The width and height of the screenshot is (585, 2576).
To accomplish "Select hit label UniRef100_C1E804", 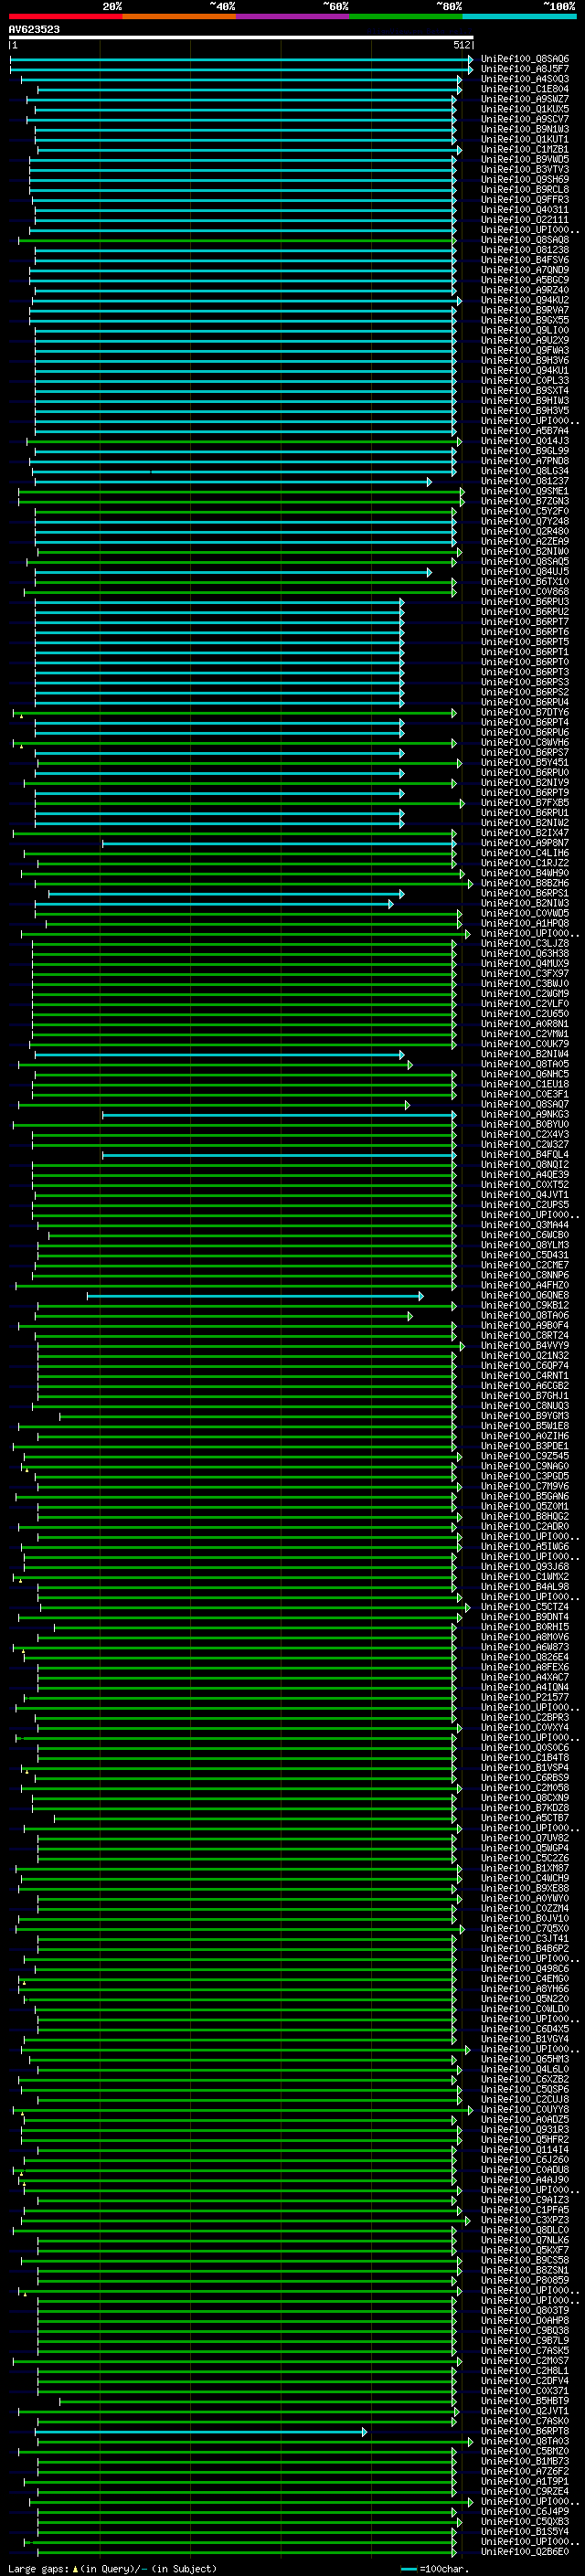I will point(524,89).
